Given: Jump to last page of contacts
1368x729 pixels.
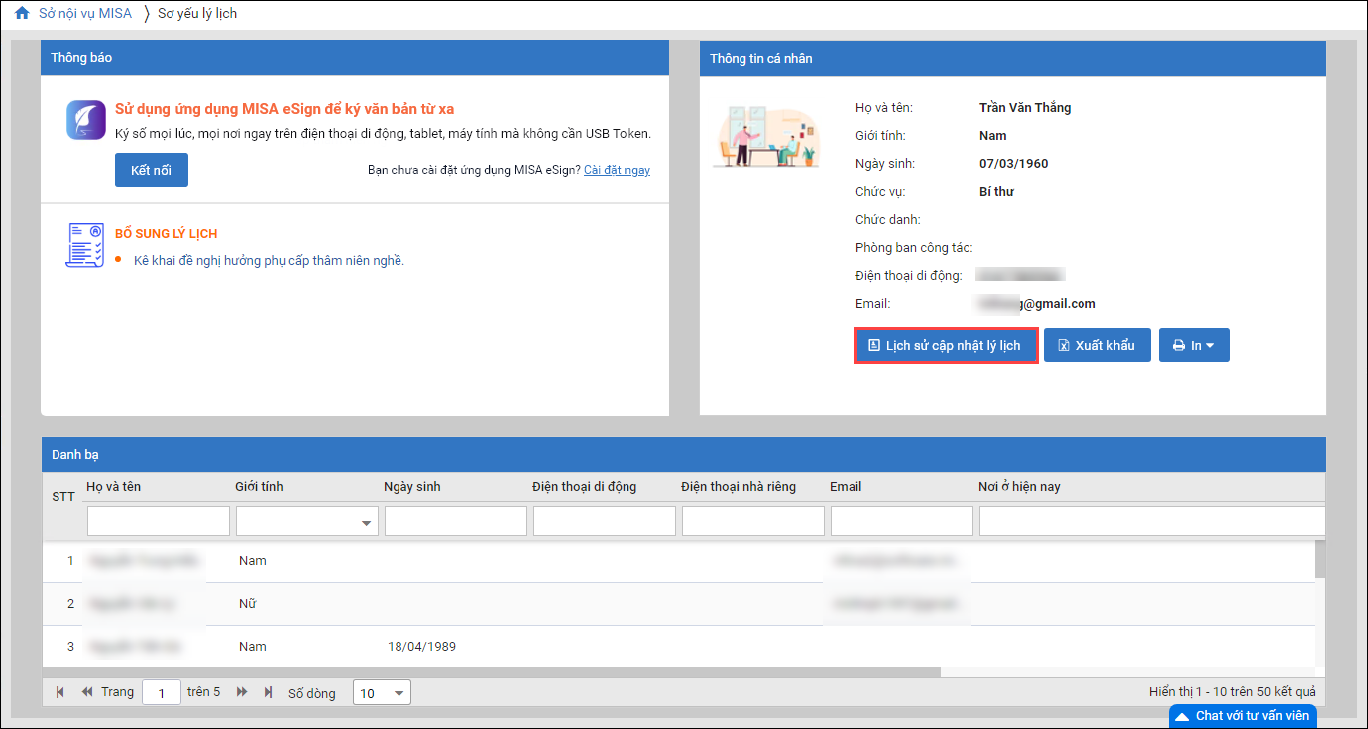Looking at the screenshot, I should point(267,692).
